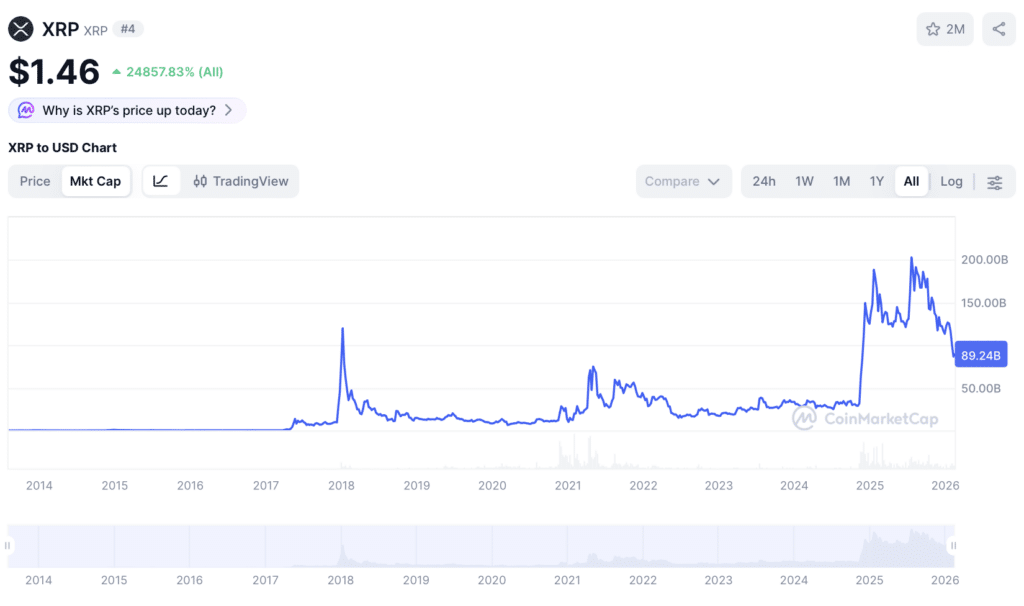Screen dimensions: 1024x606
Task: Set chart range to 24h
Action: [x=763, y=181]
